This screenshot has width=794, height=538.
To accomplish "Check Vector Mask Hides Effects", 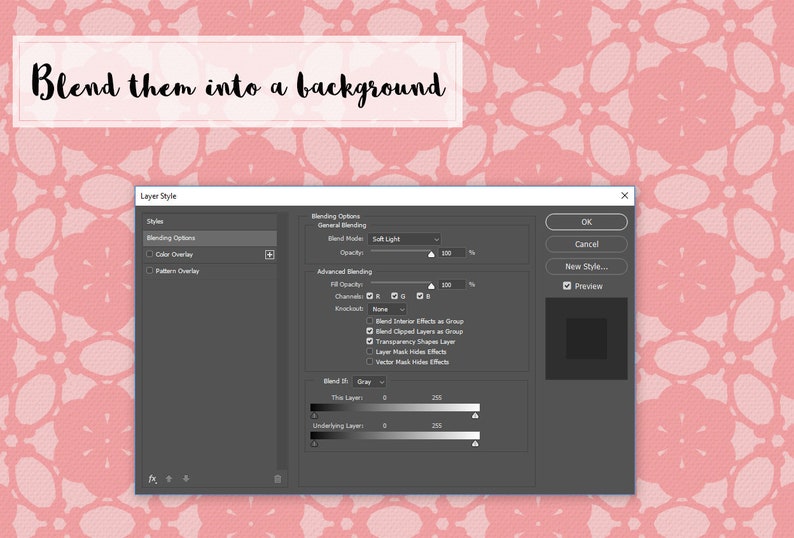I will [370, 361].
